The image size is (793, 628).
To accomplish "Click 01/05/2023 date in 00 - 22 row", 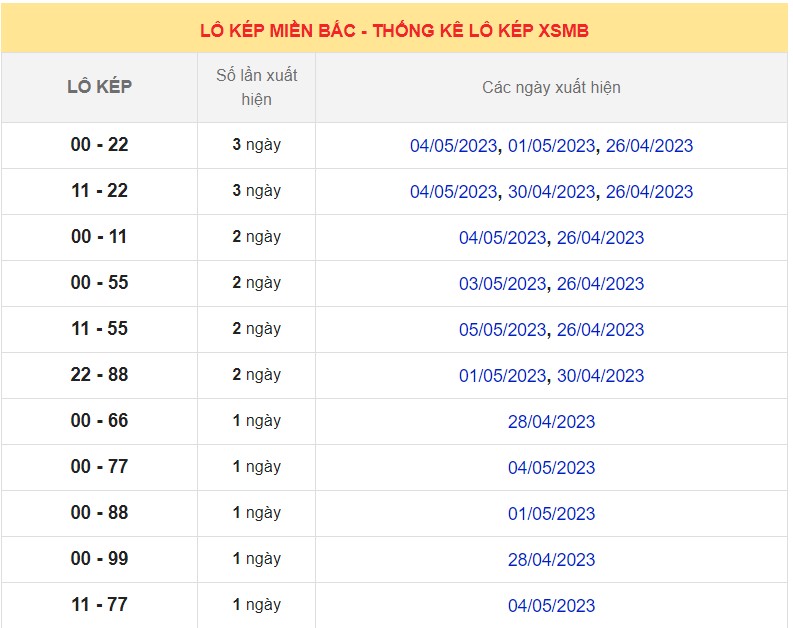I will point(551,146).
